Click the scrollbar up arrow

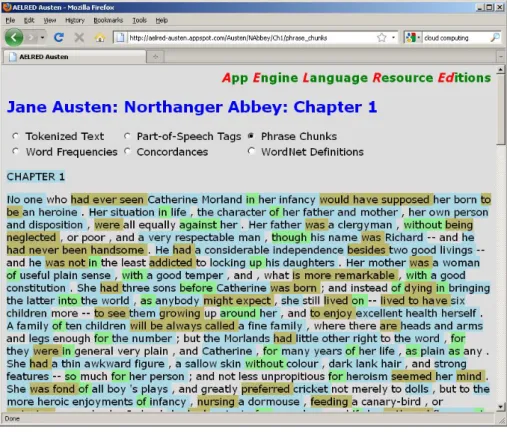coord(500,69)
